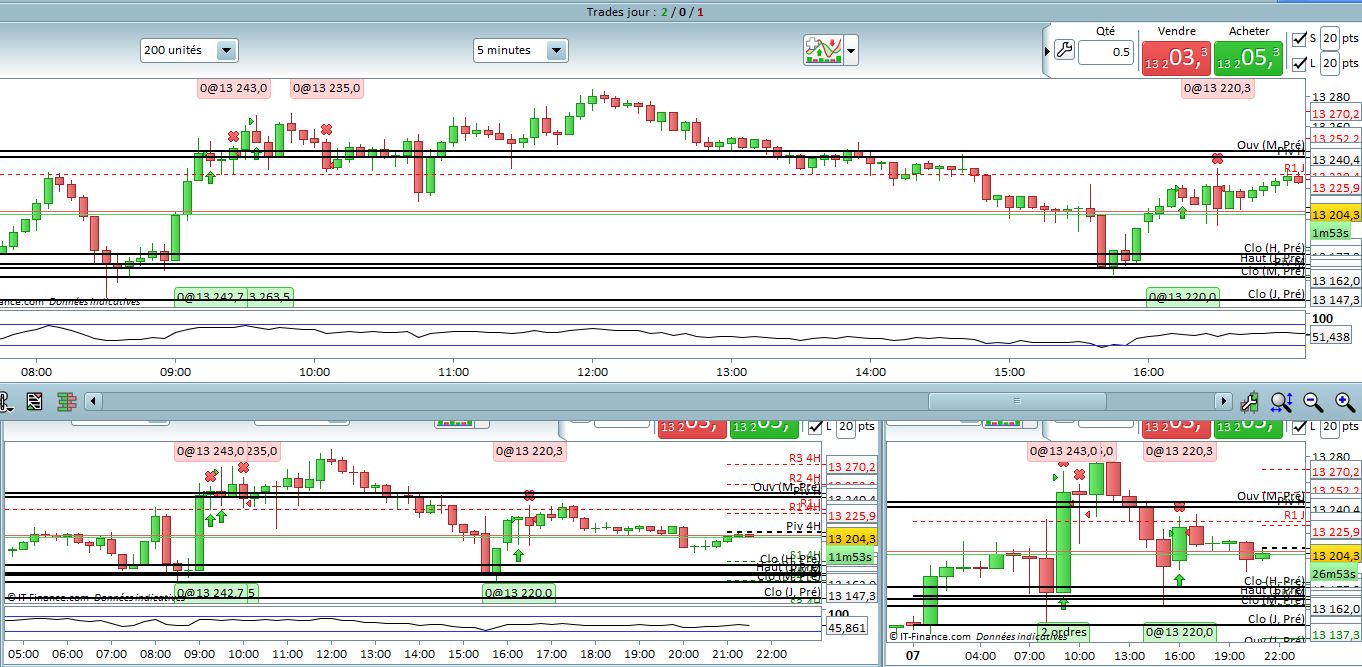Click the 12:00 time label on top chart axis
This screenshot has width=1362, height=667.
click(x=592, y=372)
